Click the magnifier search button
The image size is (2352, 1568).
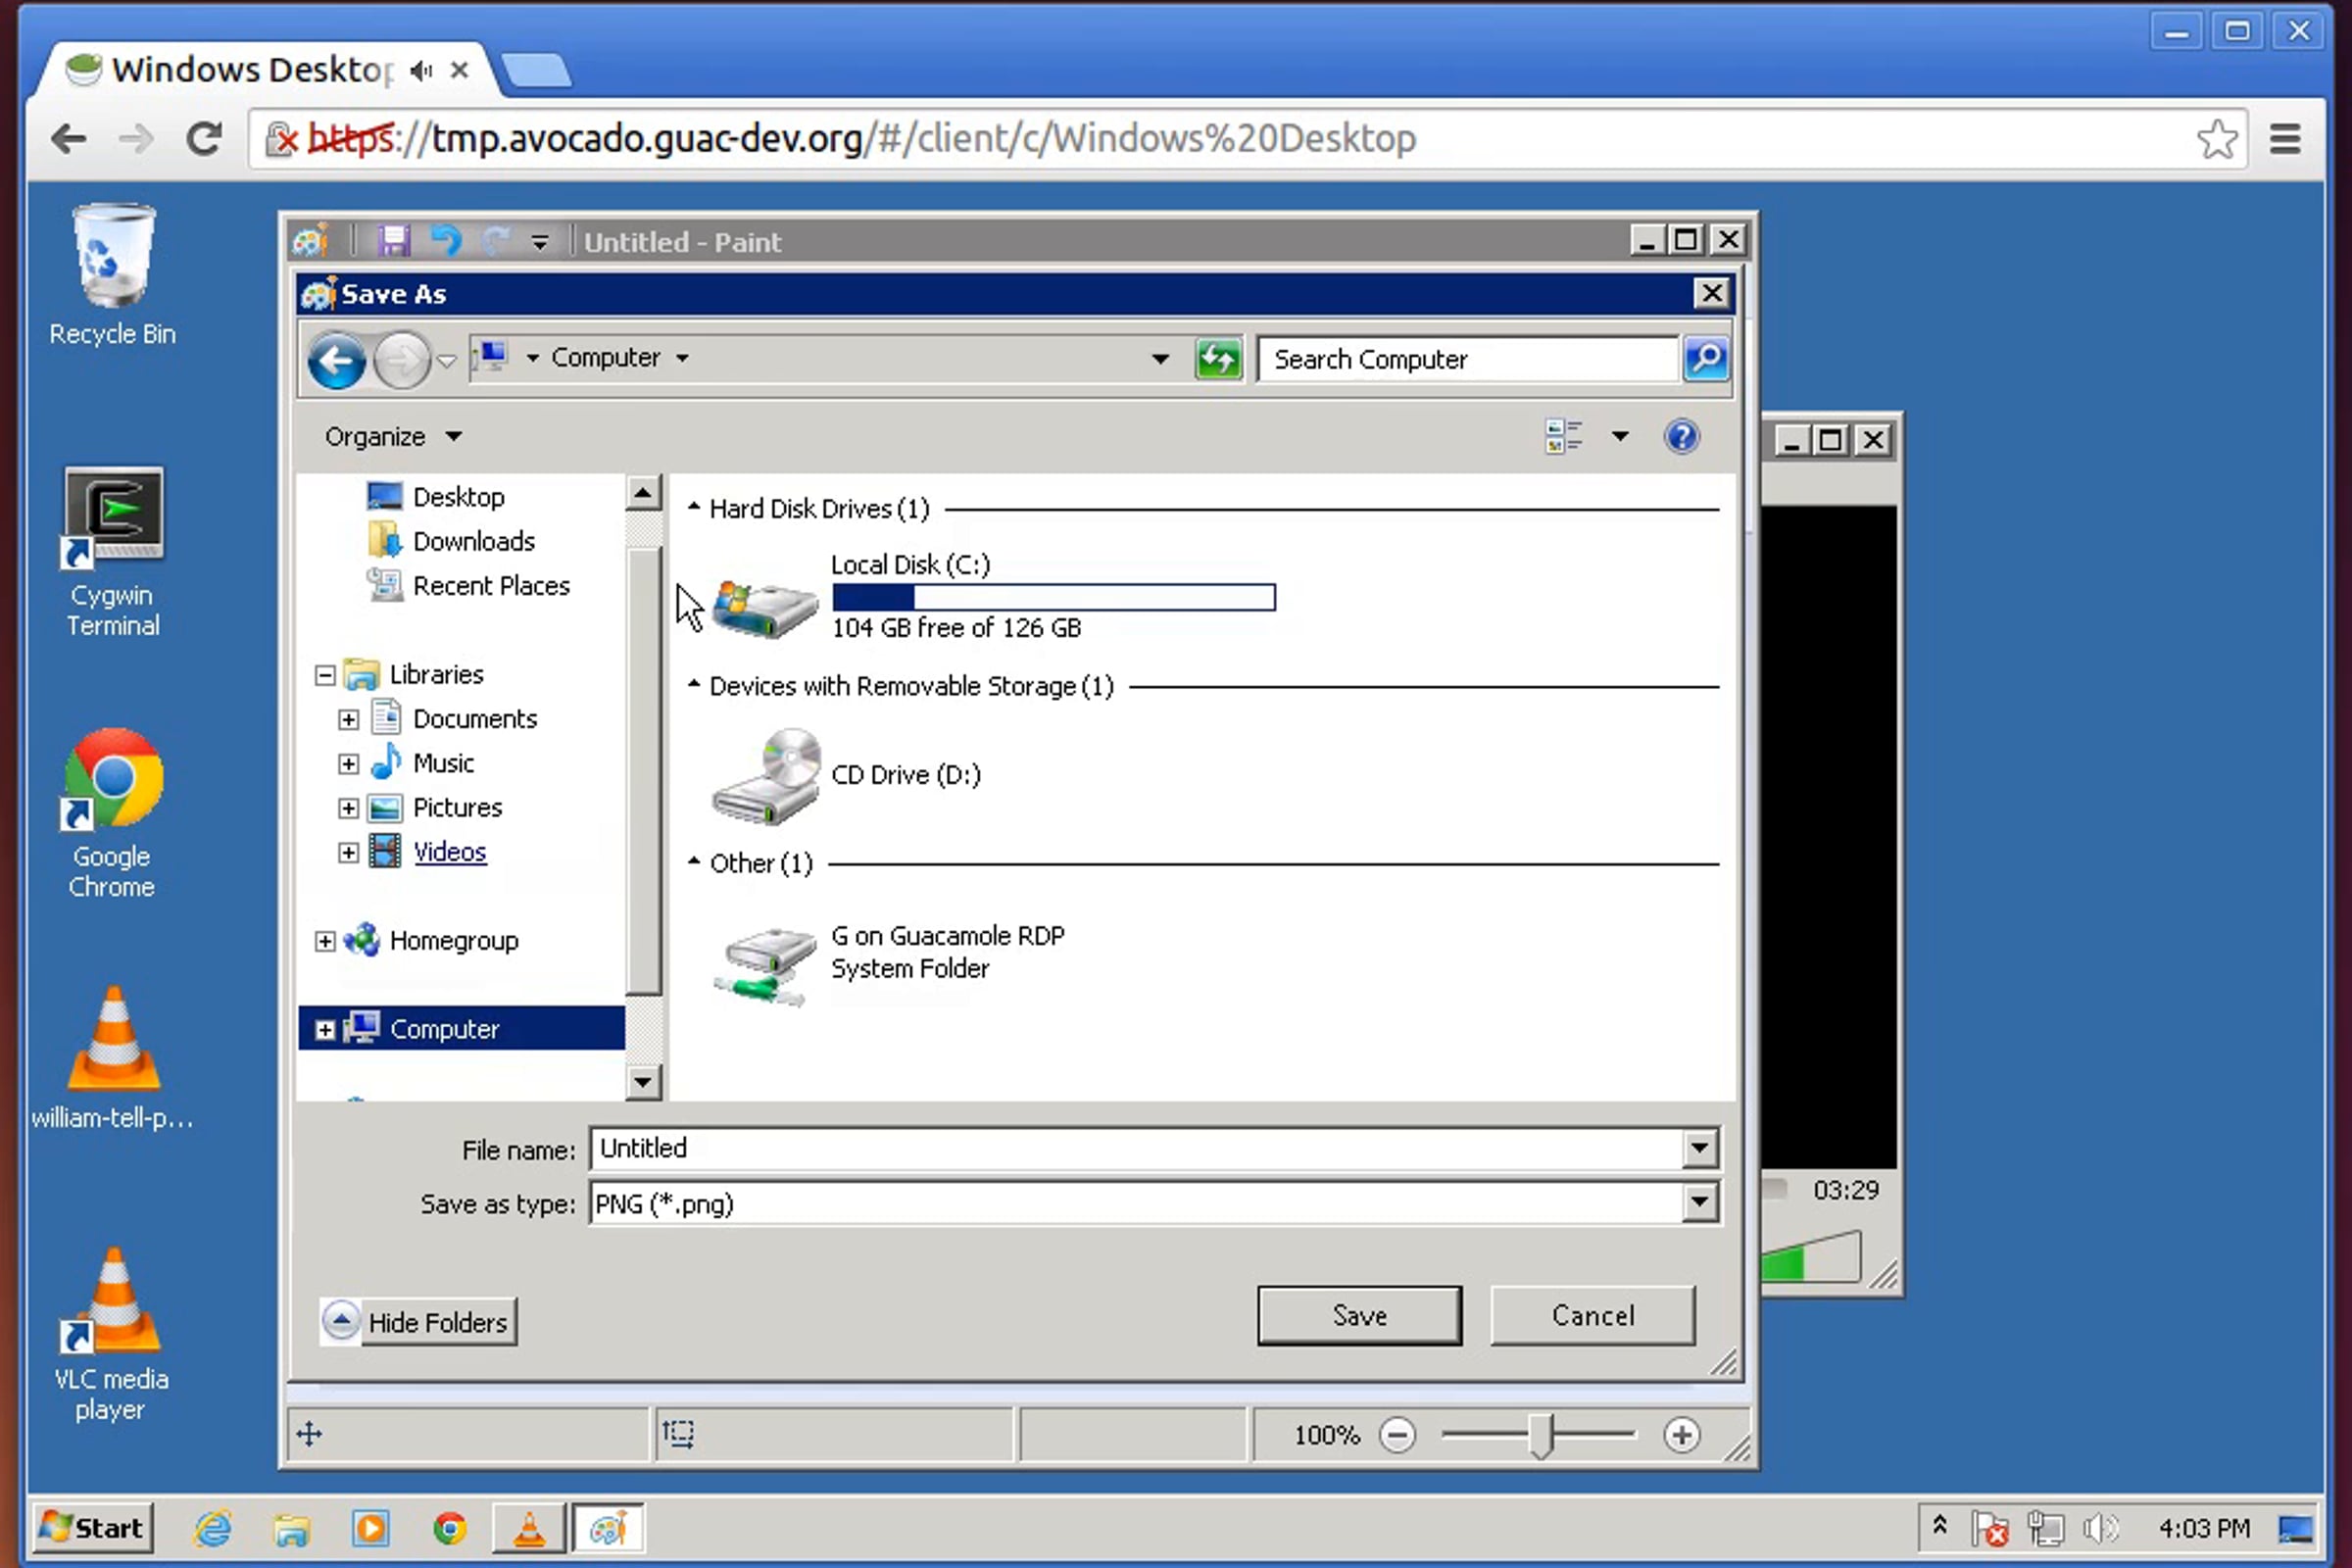point(1706,358)
